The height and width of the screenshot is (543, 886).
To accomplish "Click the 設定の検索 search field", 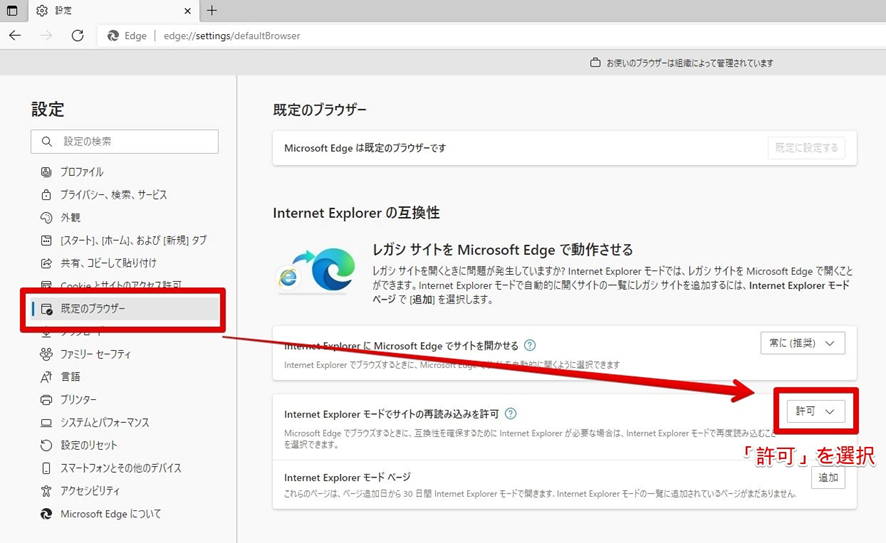I will (x=124, y=141).
